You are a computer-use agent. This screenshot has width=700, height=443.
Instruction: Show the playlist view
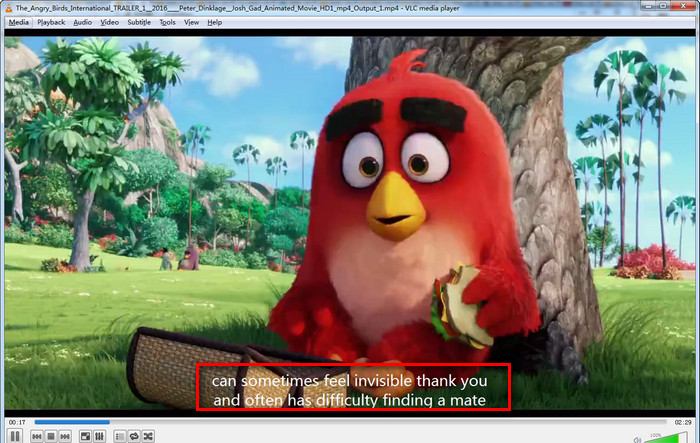pos(120,436)
